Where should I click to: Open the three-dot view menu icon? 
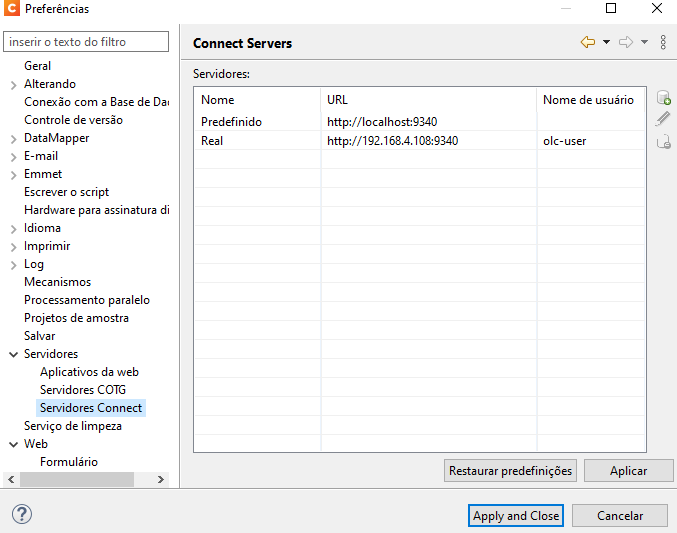point(663,42)
